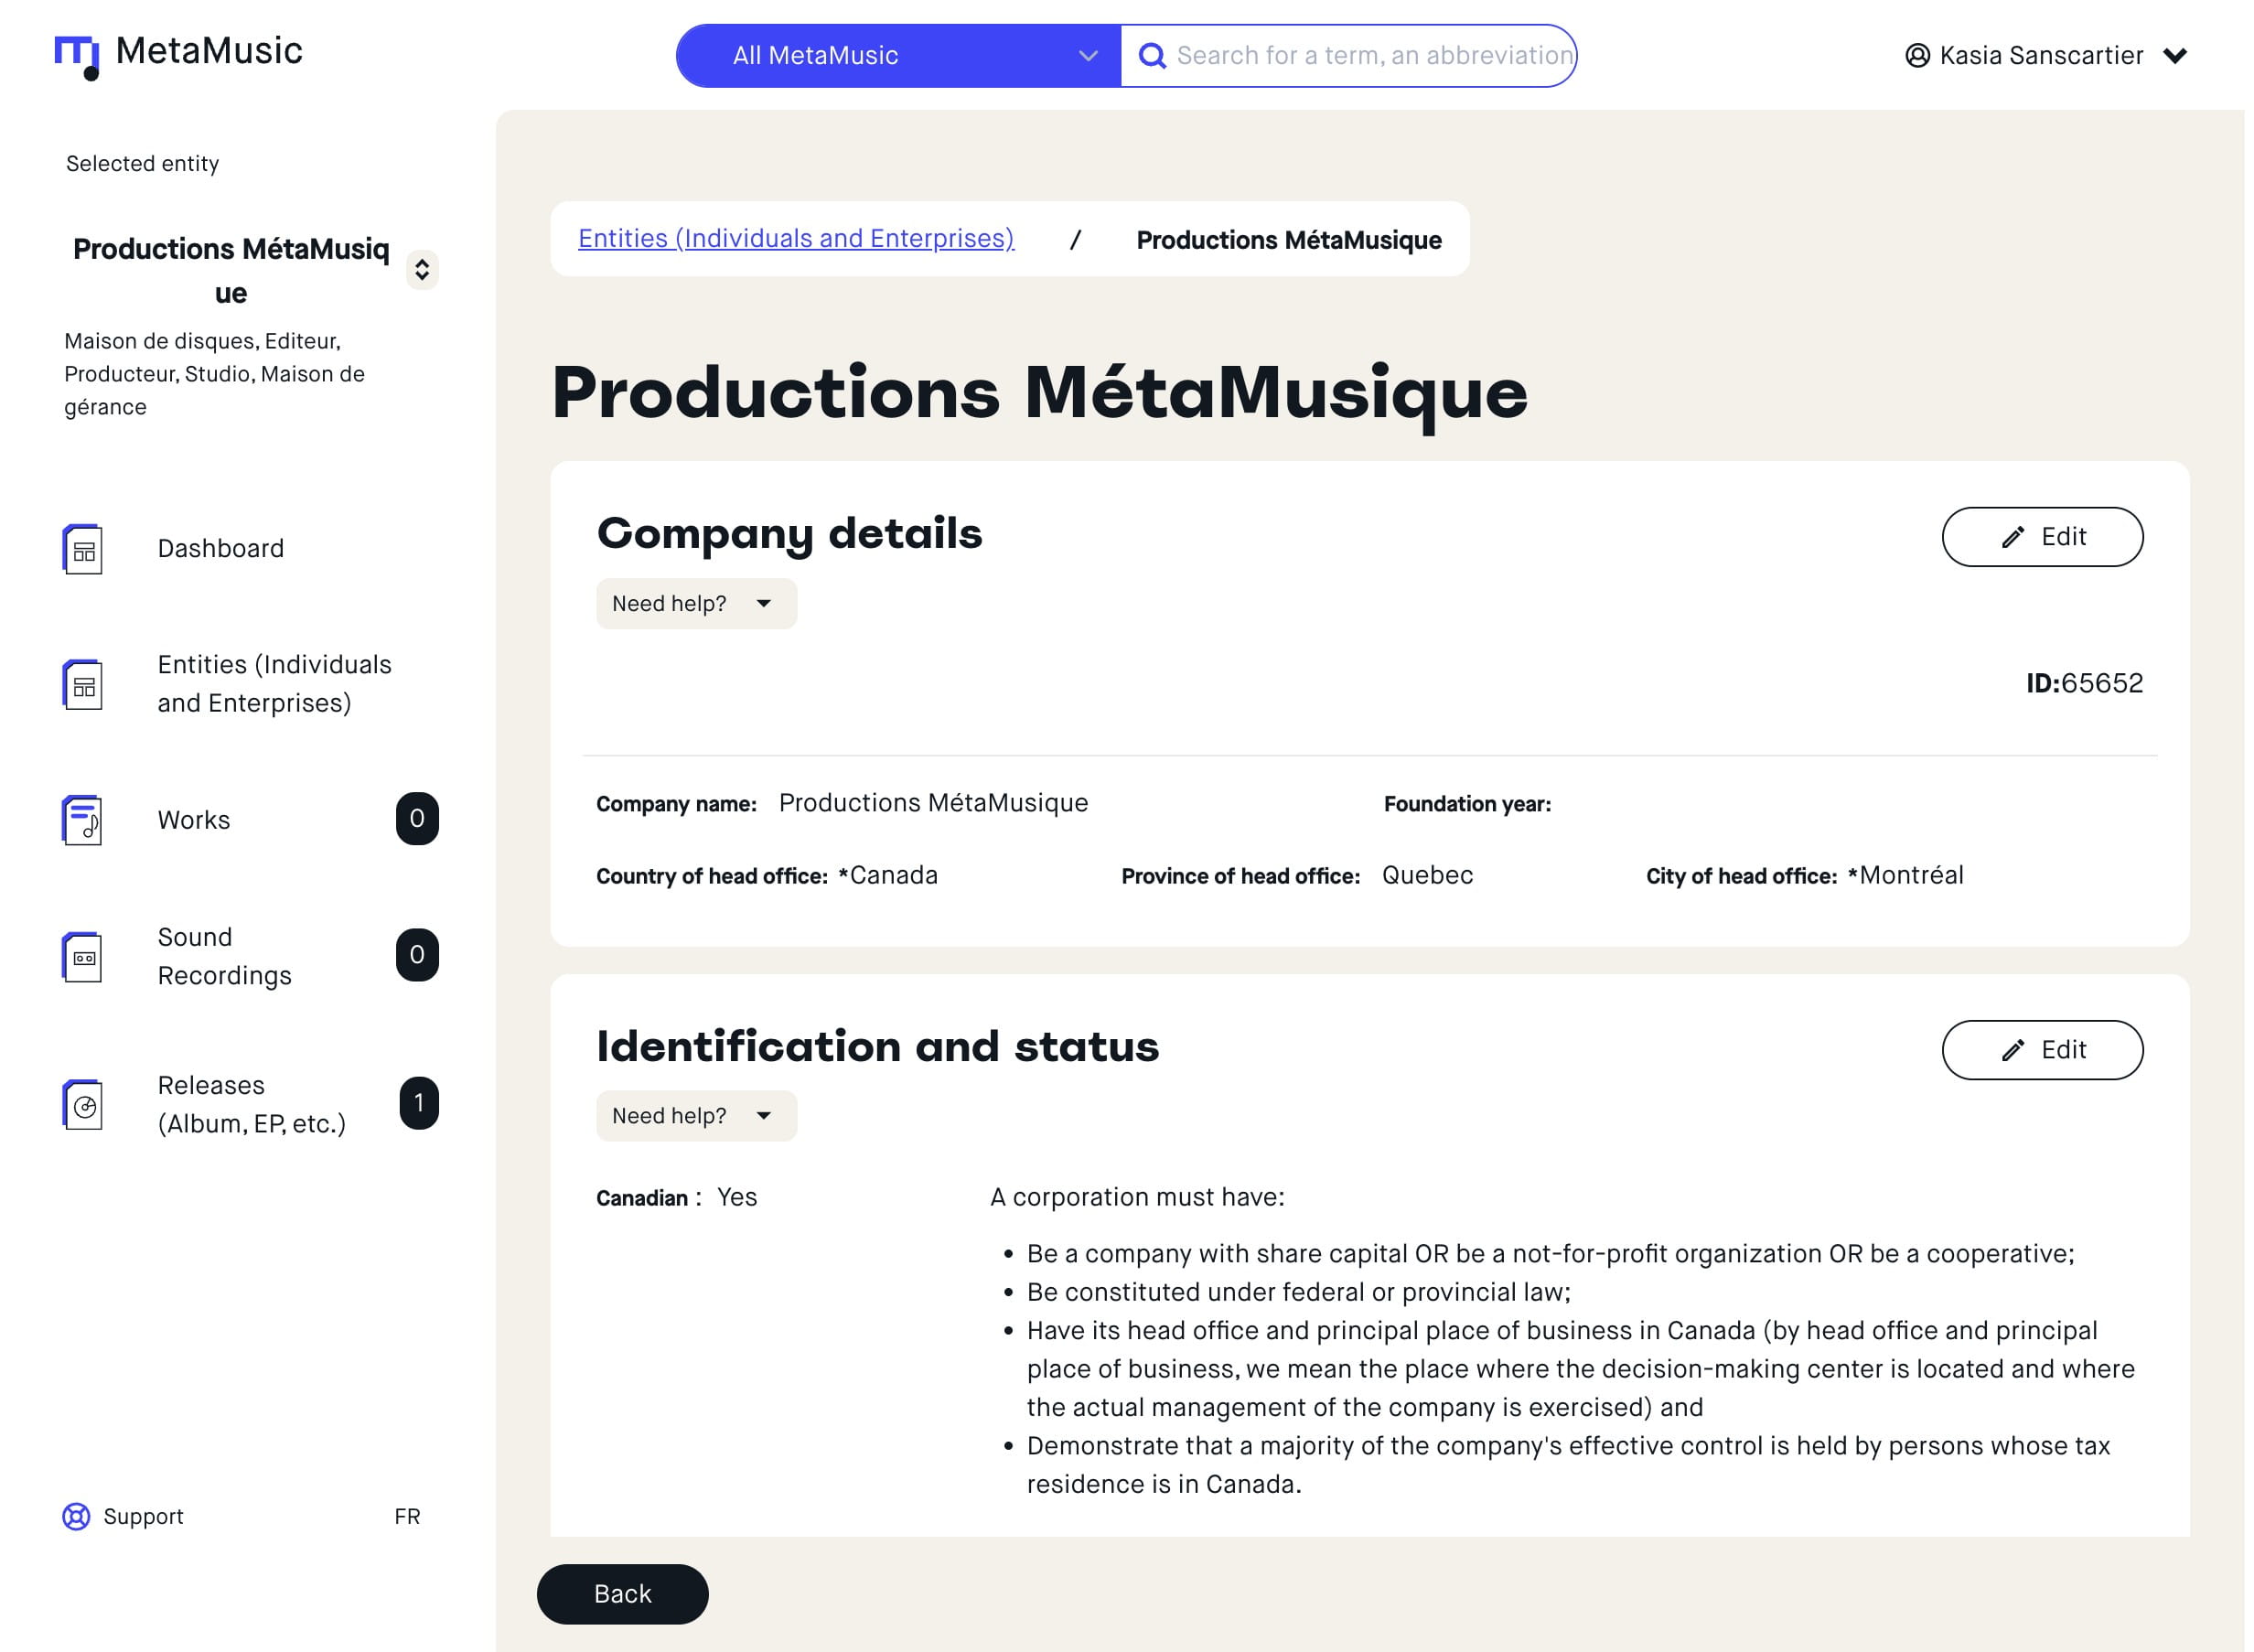The width and height of the screenshot is (2254, 1652).
Task: Click the MetaMusic logo icon
Action: click(x=77, y=56)
